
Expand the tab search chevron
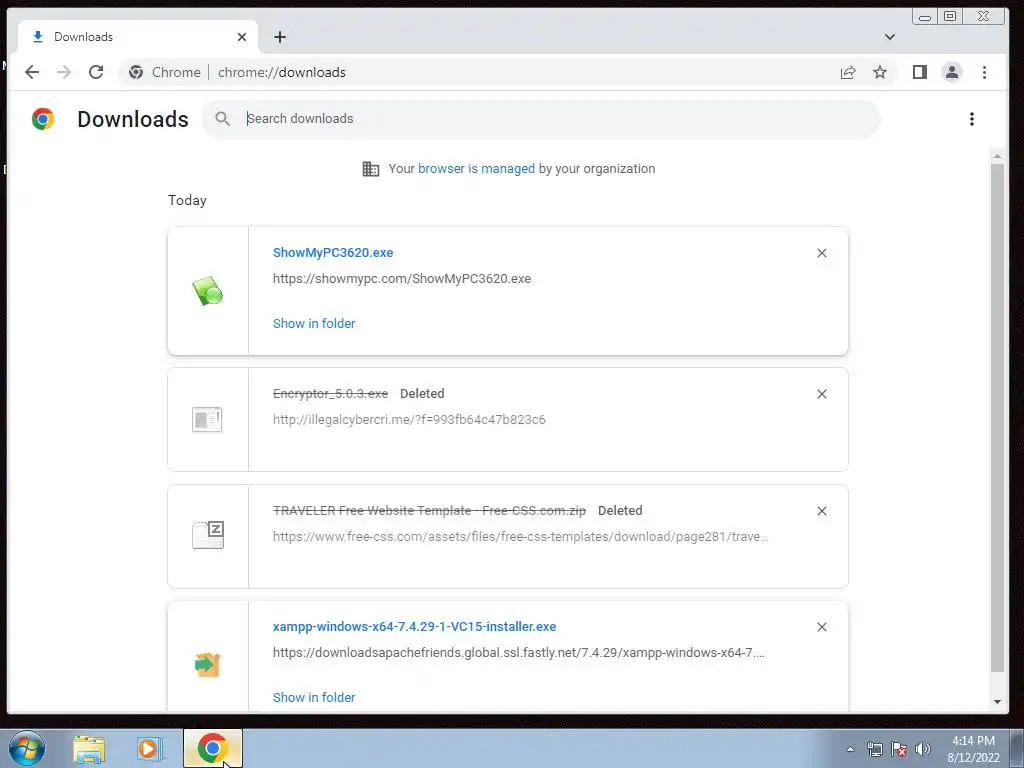tap(889, 37)
